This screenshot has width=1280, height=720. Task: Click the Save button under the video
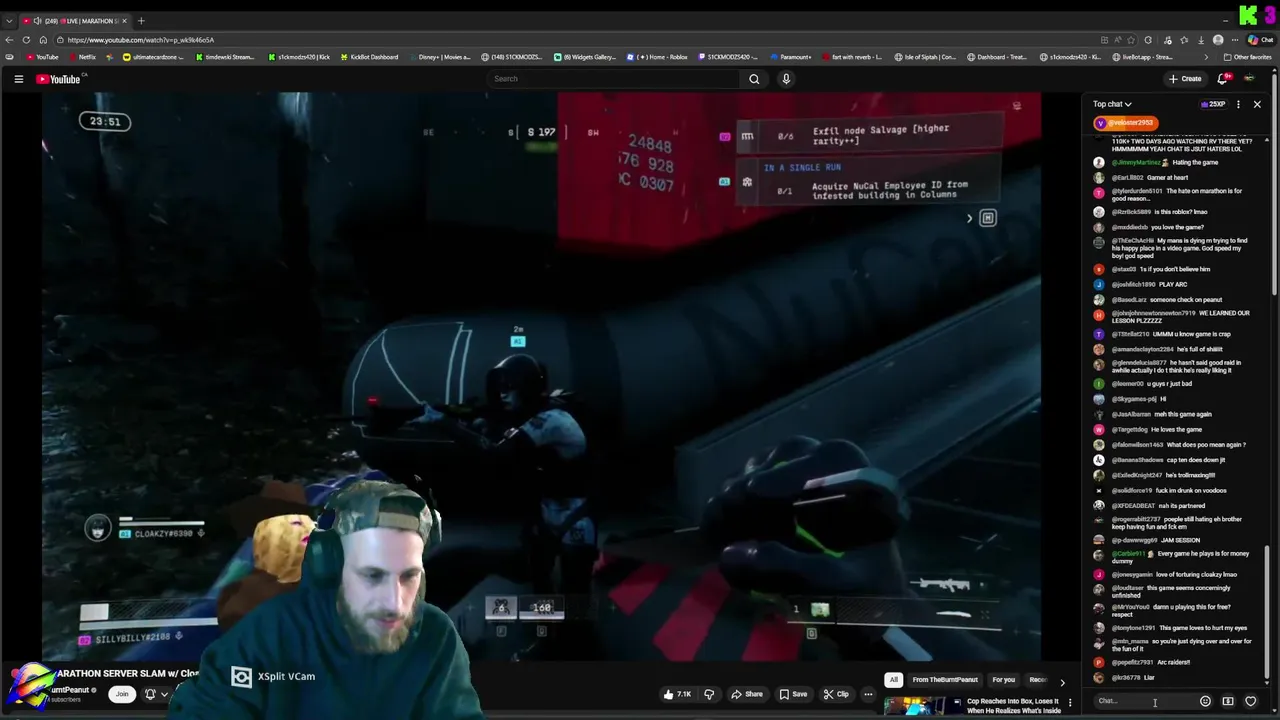793,694
